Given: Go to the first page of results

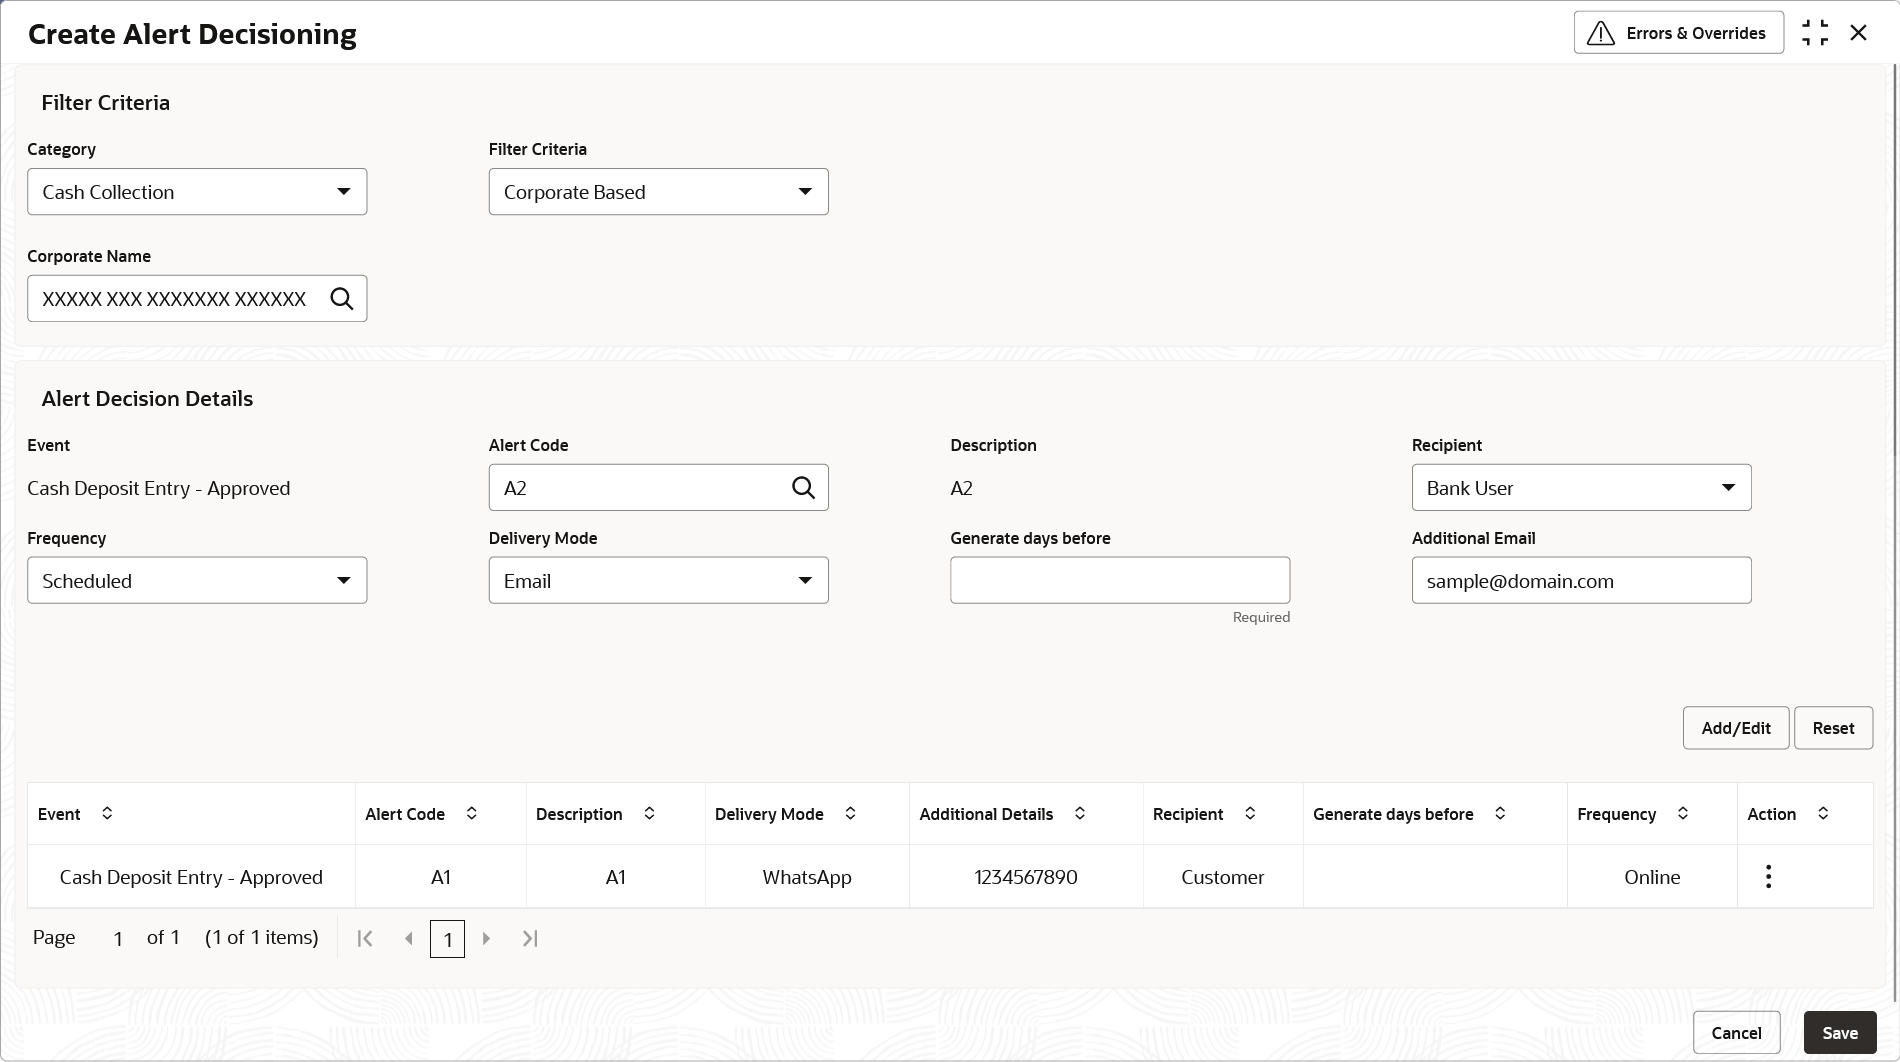Looking at the screenshot, I should click(365, 938).
